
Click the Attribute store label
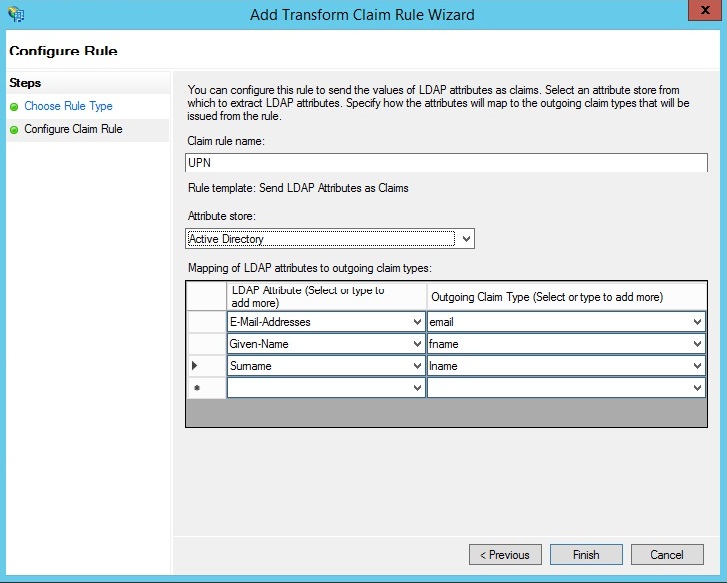pyautogui.click(x=222, y=216)
